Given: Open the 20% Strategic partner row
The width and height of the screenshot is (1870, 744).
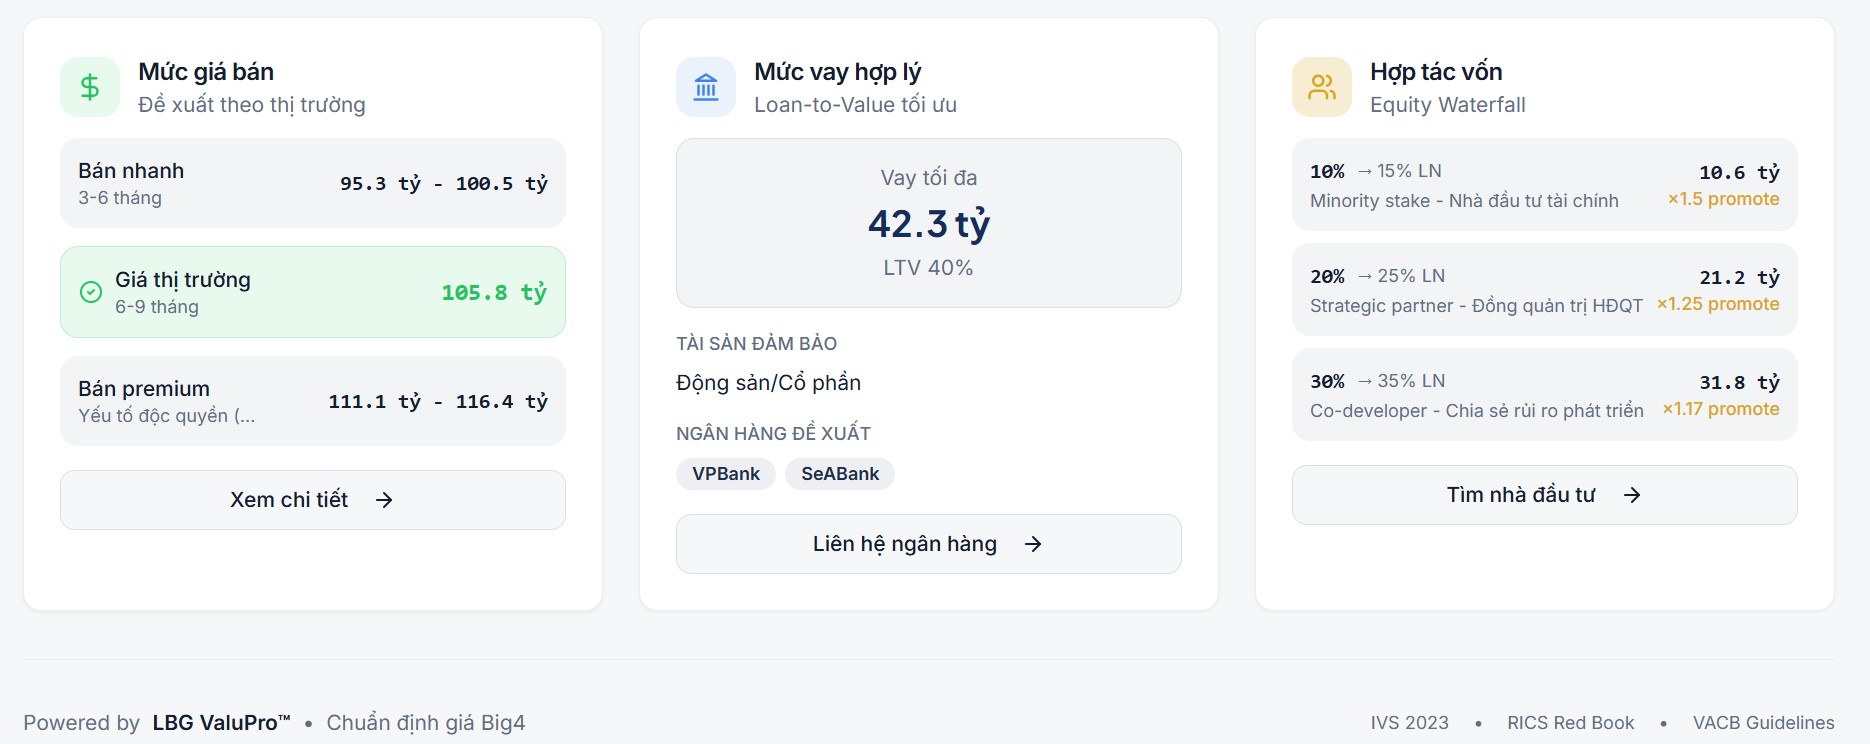Looking at the screenshot, I should [x=1544, y=290].
